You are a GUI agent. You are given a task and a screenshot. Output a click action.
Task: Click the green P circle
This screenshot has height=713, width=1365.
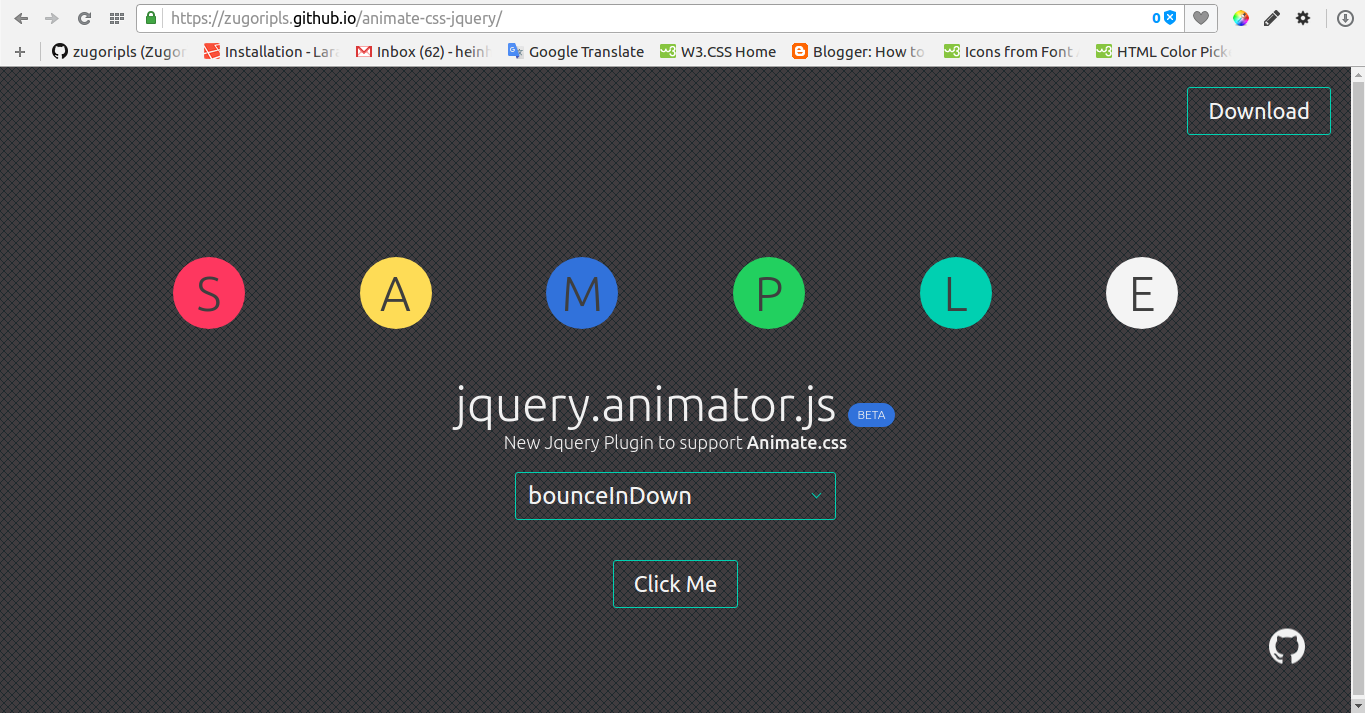tap(769, 293)
